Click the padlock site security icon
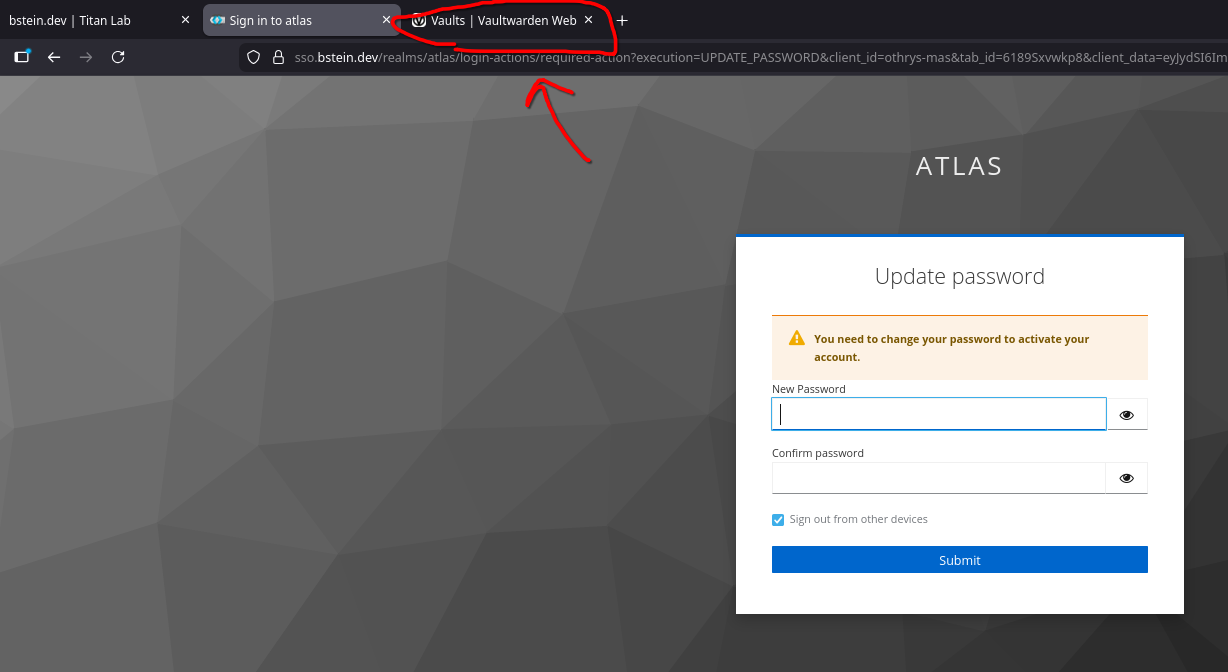Image resolution: width=1228 pixels, height=672 pixels. click(279, 57)
